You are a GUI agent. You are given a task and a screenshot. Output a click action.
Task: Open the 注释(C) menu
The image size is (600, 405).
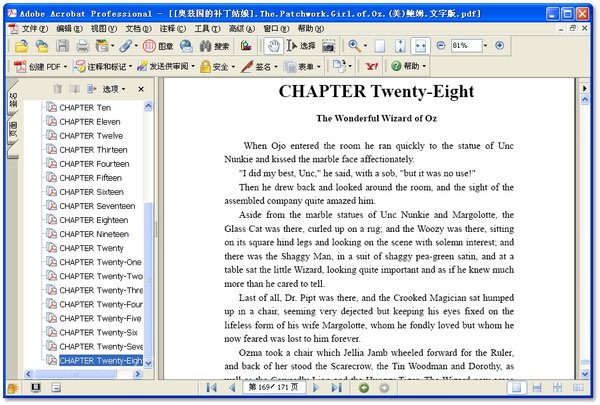[x=173, y=29]
